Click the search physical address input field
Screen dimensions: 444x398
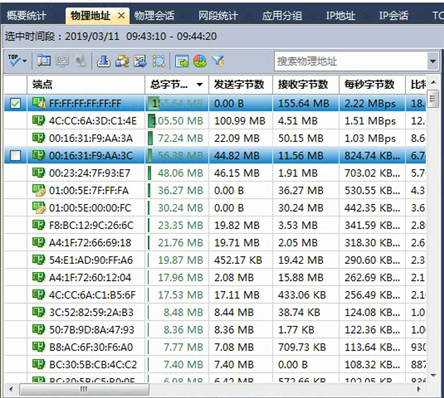[351, 61]
